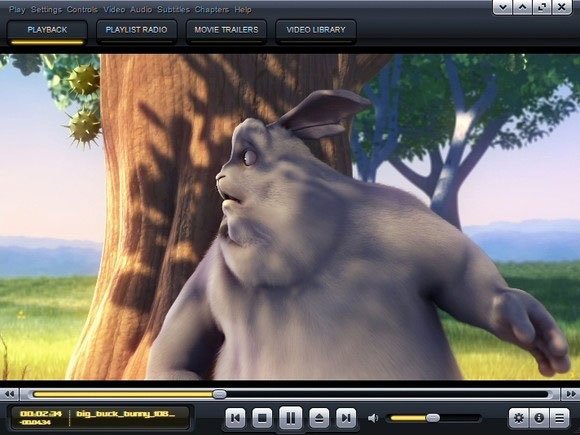Fast forward using right double-arrow button
Viewport: 580px width, 435px height.
click(x=571, y=394)
